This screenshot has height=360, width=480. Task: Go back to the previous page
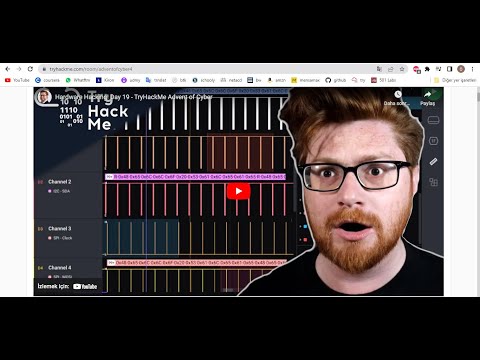click(x=8, y=69)
